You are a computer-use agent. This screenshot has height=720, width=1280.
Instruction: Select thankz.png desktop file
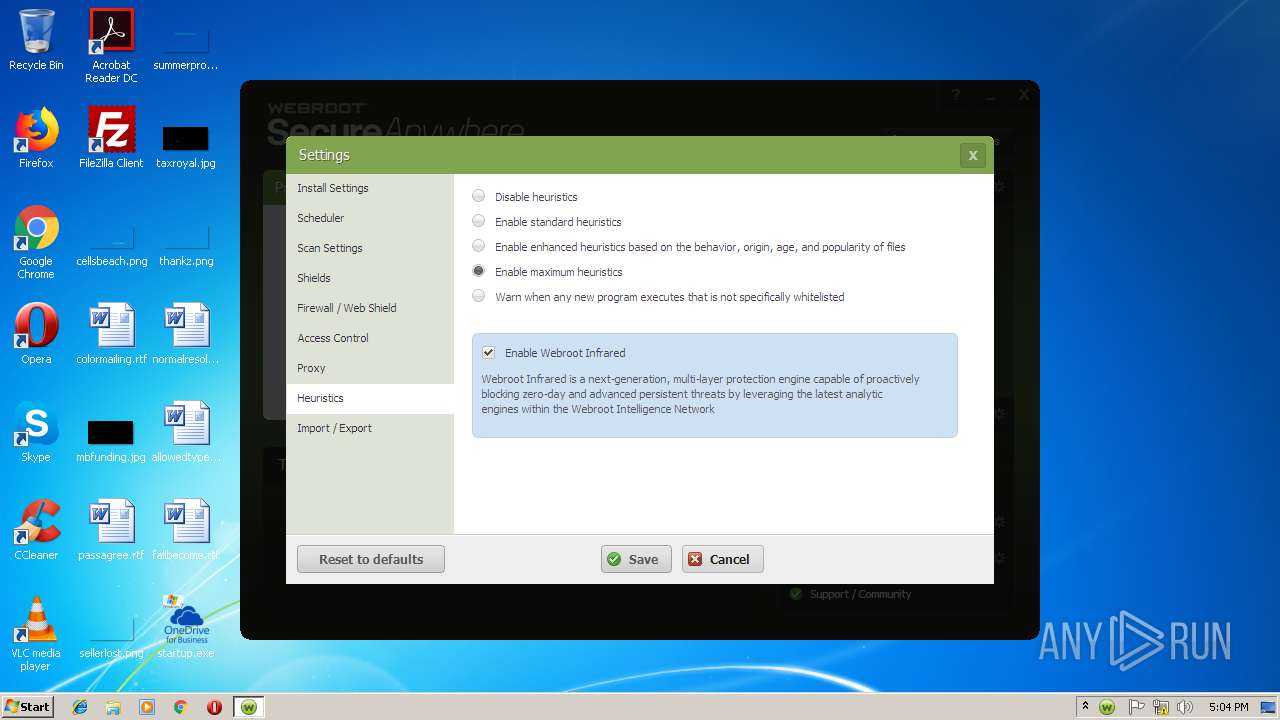(186, 247)
